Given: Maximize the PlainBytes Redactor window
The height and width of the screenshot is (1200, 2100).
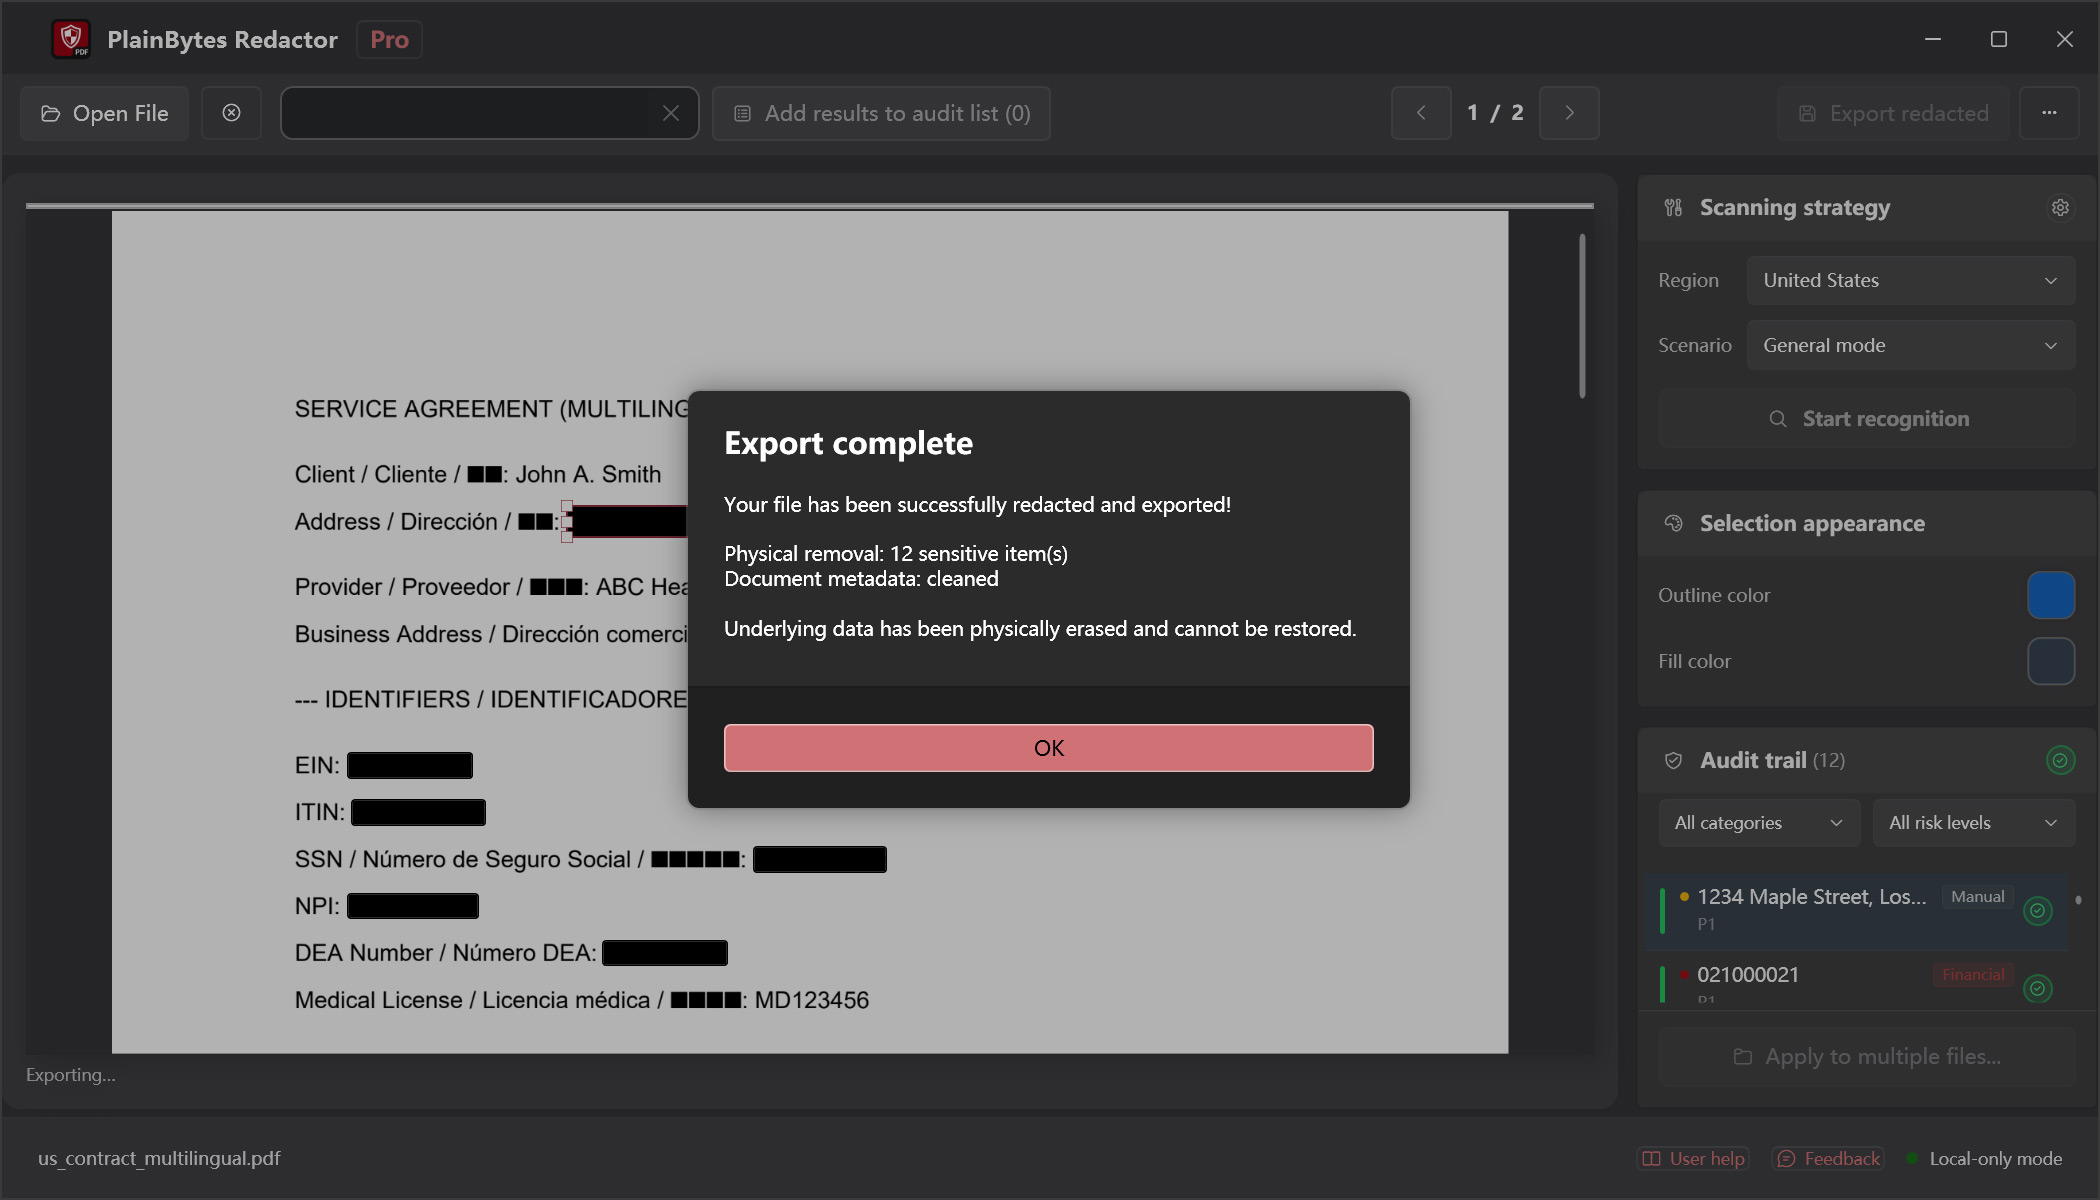Looking at the screenshot, I should [x=1999, y=39].
